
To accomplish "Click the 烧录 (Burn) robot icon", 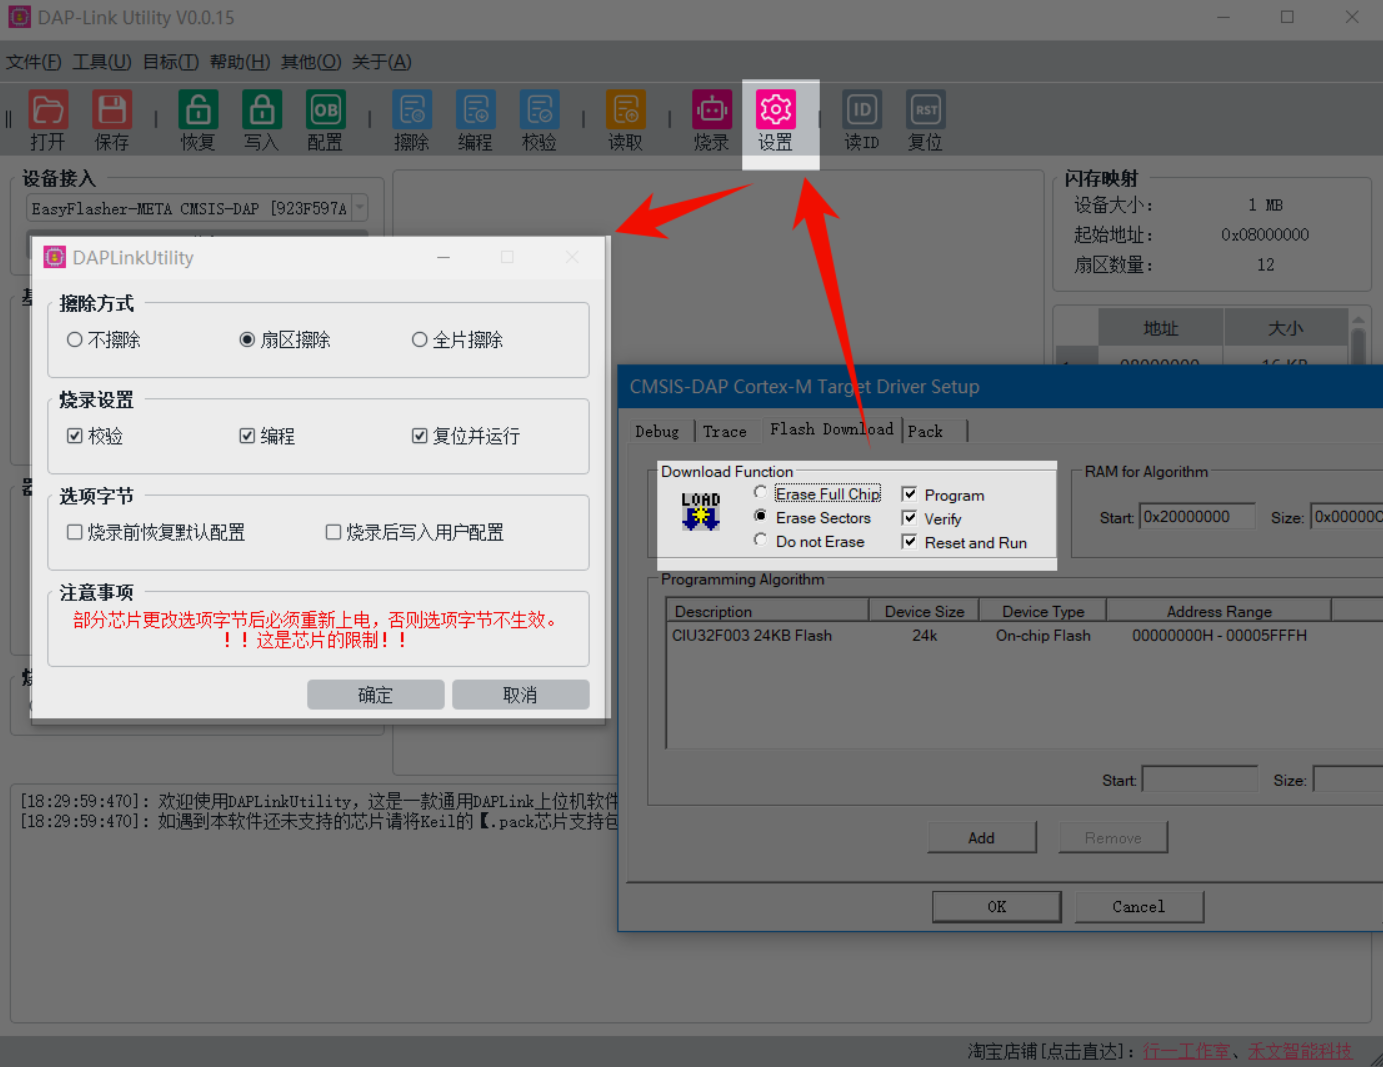I will point(711,110).
